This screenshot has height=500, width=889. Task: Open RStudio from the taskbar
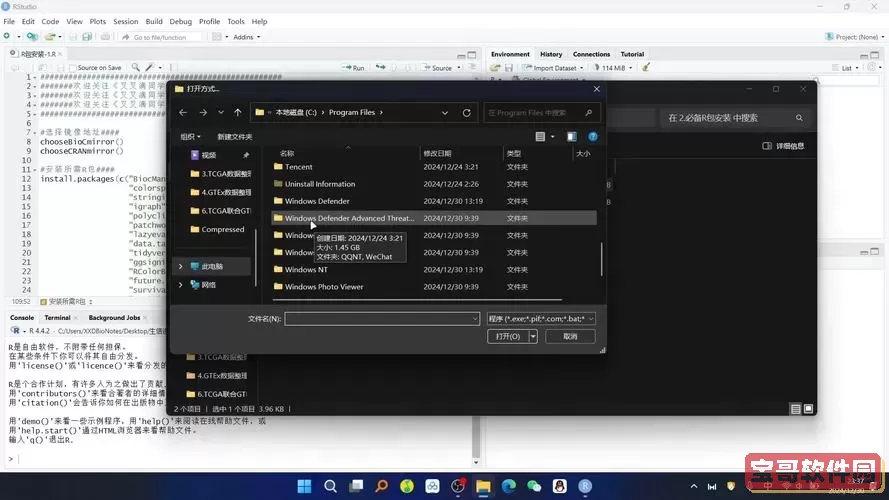pyautogui.click(x=585, y=486)
